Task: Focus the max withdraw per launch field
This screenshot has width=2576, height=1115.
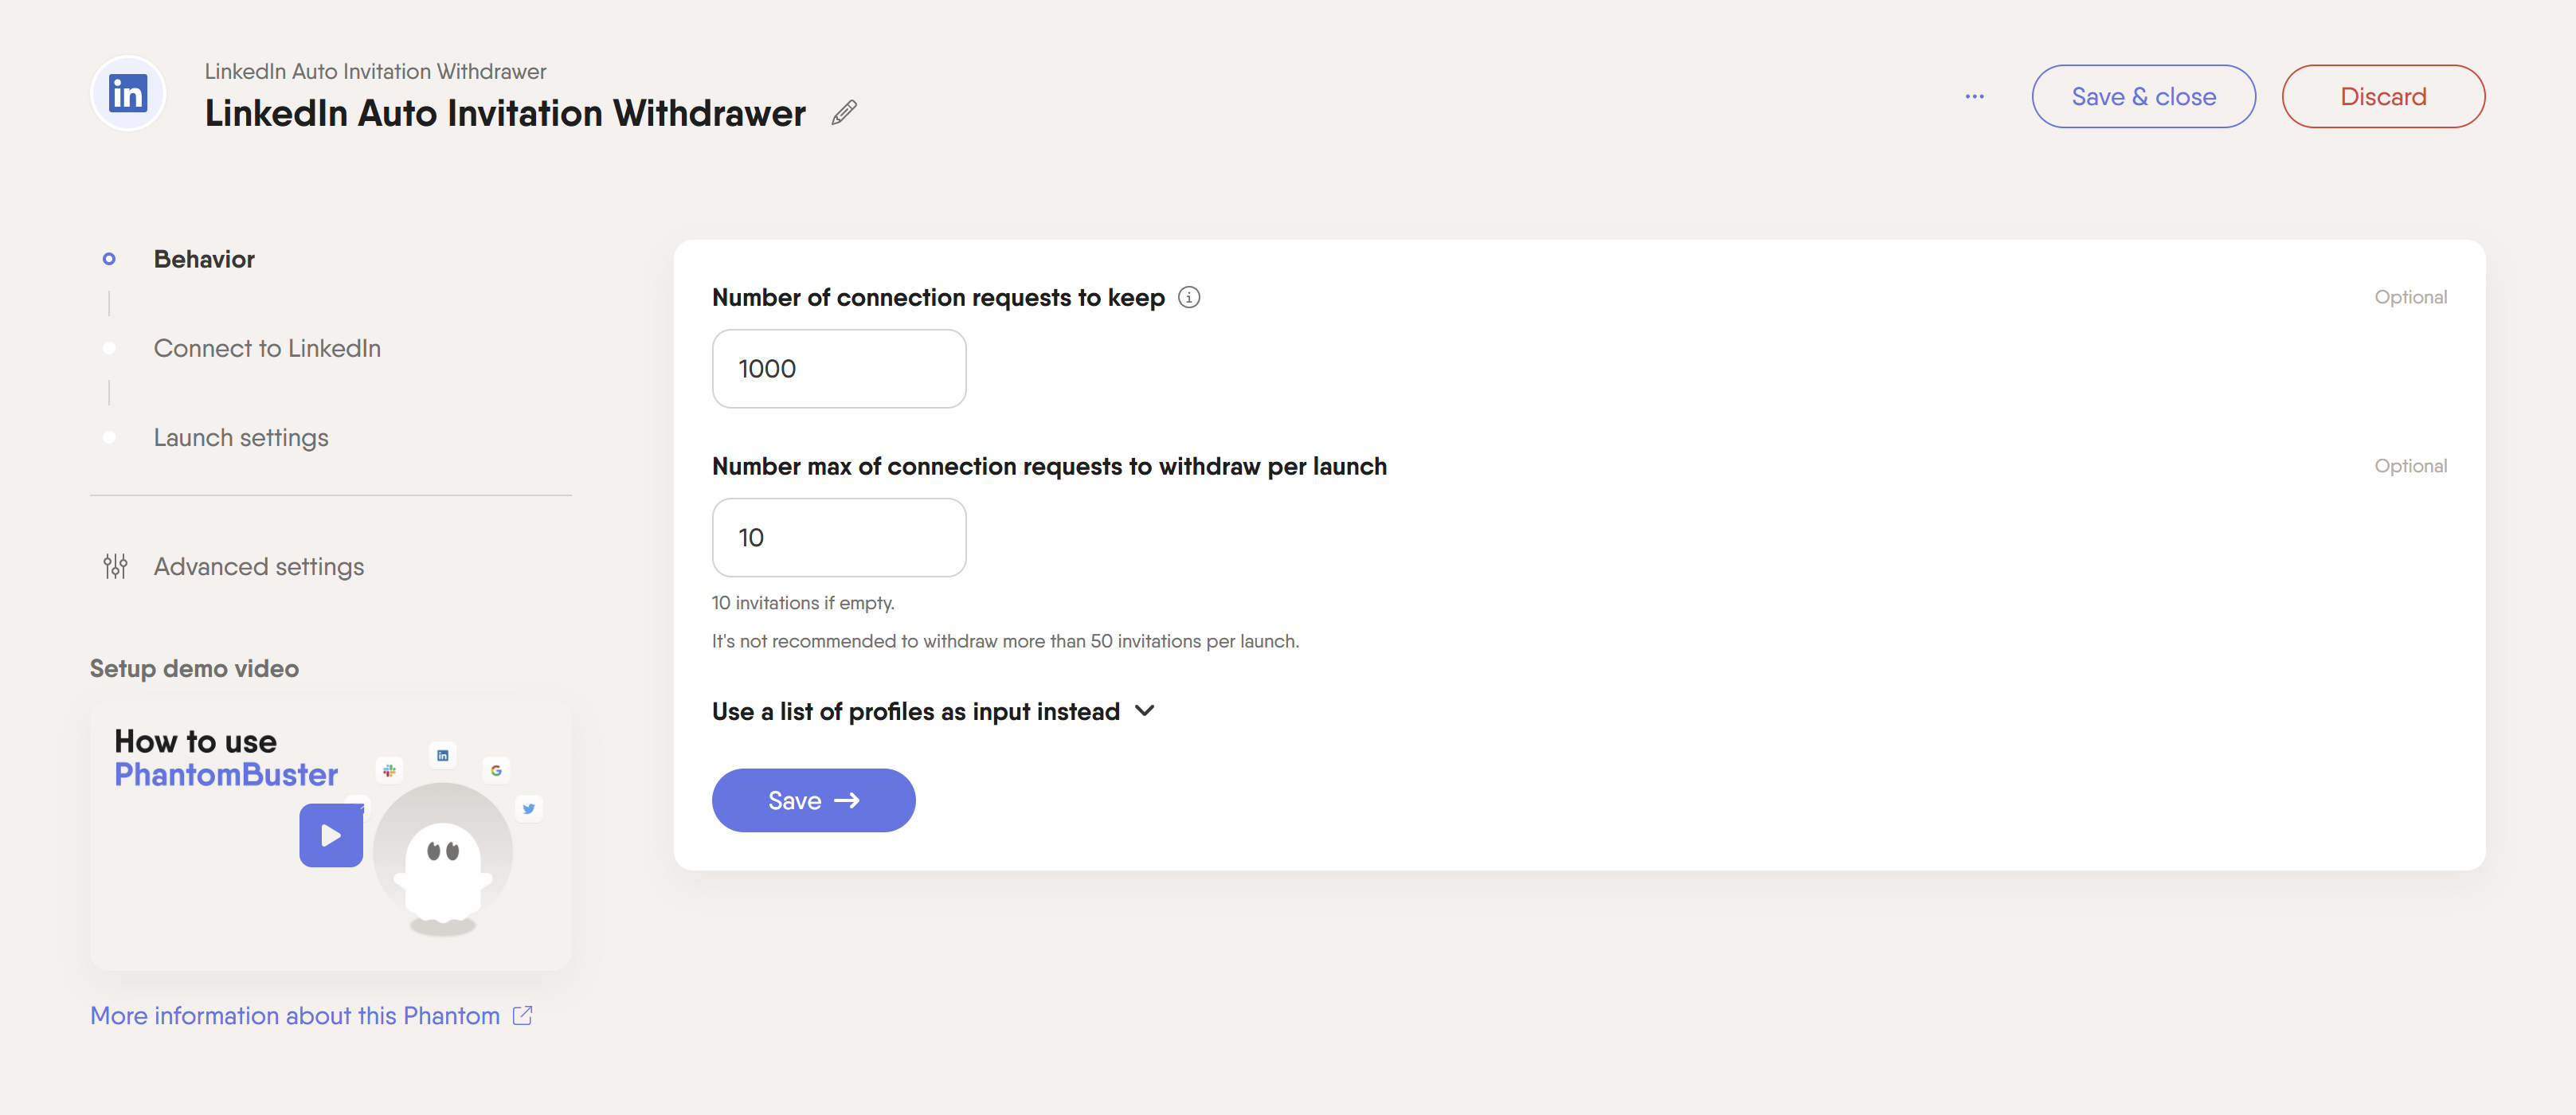Action: click(839, 538)
